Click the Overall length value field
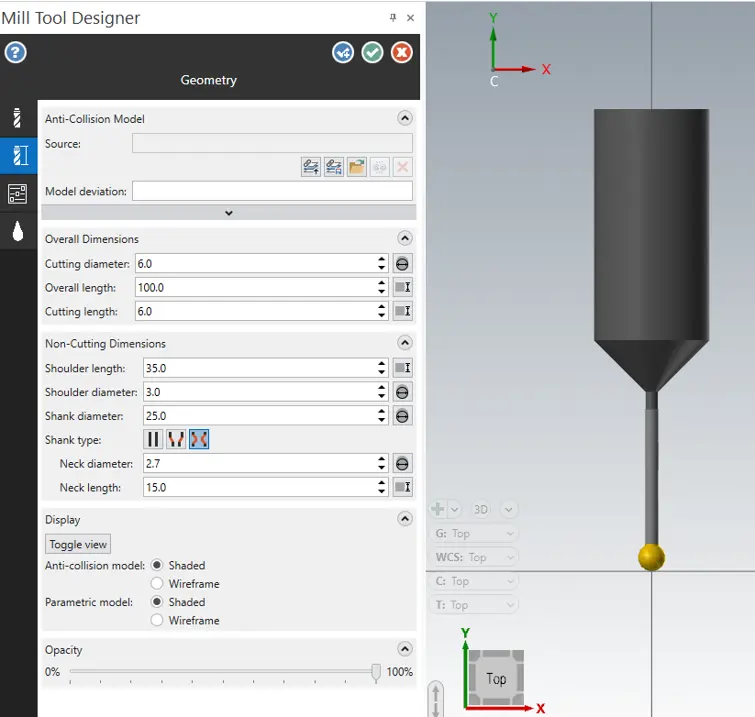Screen dimensions: 755x717 click(x=256, y=287)
